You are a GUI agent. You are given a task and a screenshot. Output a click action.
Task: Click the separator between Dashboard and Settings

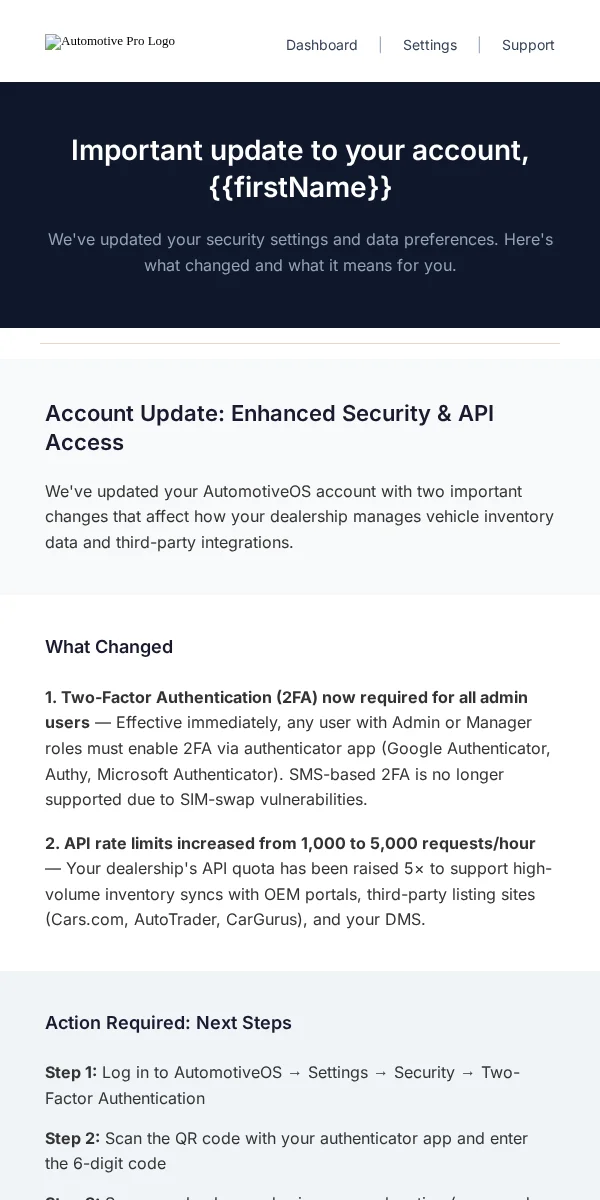380,45
